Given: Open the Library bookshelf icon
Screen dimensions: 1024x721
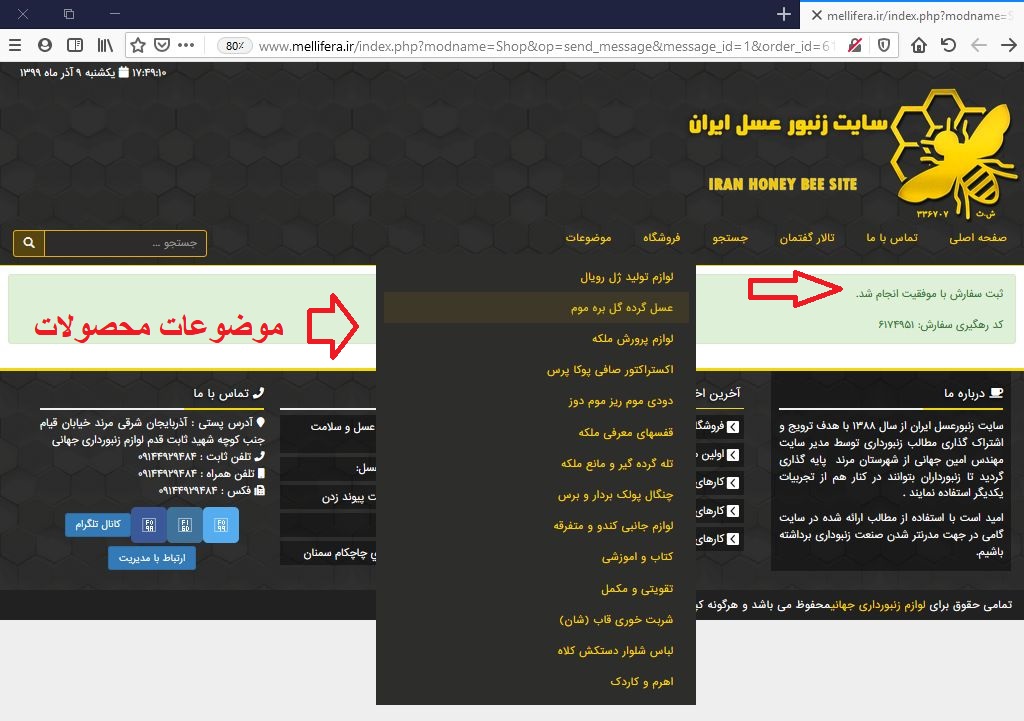Looking at the screenshot, I should coord(104,45).
